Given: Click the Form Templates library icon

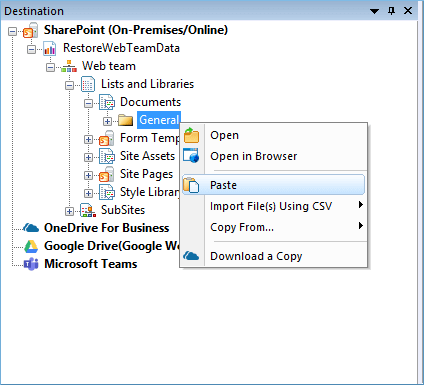Looking at the screenshot, I should pos(107,138).
